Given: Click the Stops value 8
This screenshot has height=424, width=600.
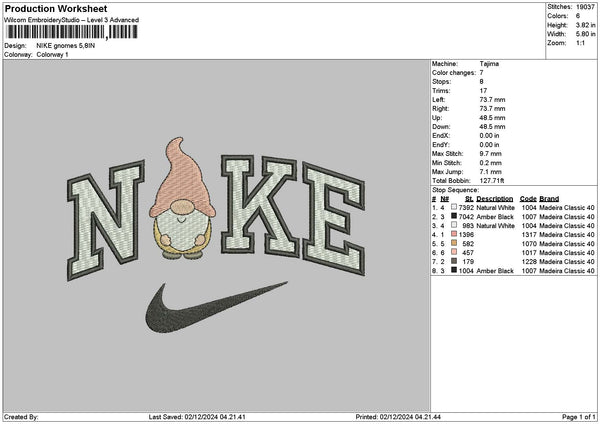Looking at the screenshot, I should click(482, 82).
